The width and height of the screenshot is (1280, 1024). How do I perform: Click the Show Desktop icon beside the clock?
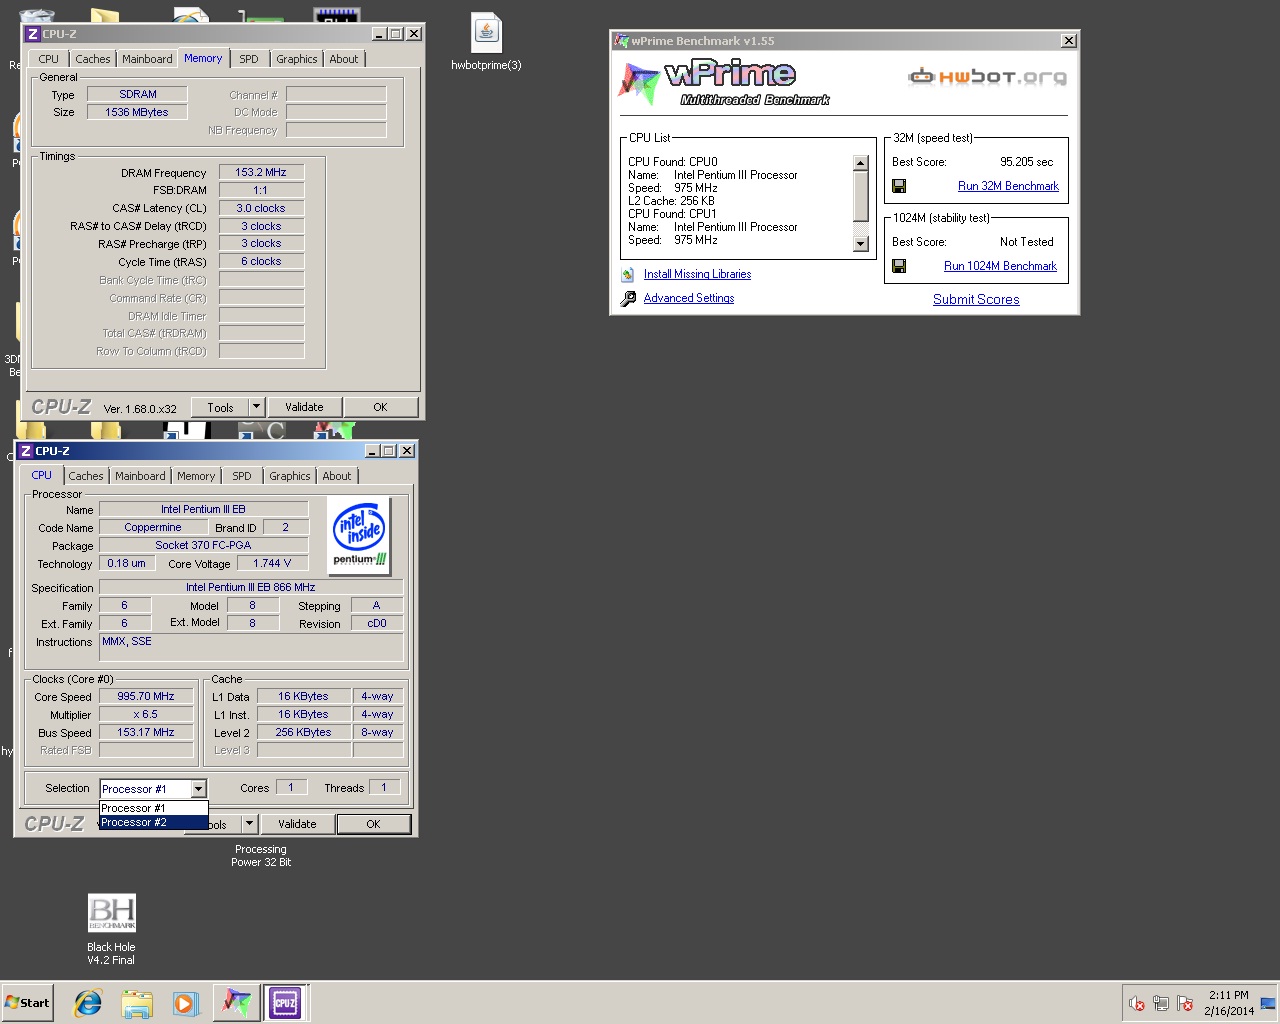1268,1003
